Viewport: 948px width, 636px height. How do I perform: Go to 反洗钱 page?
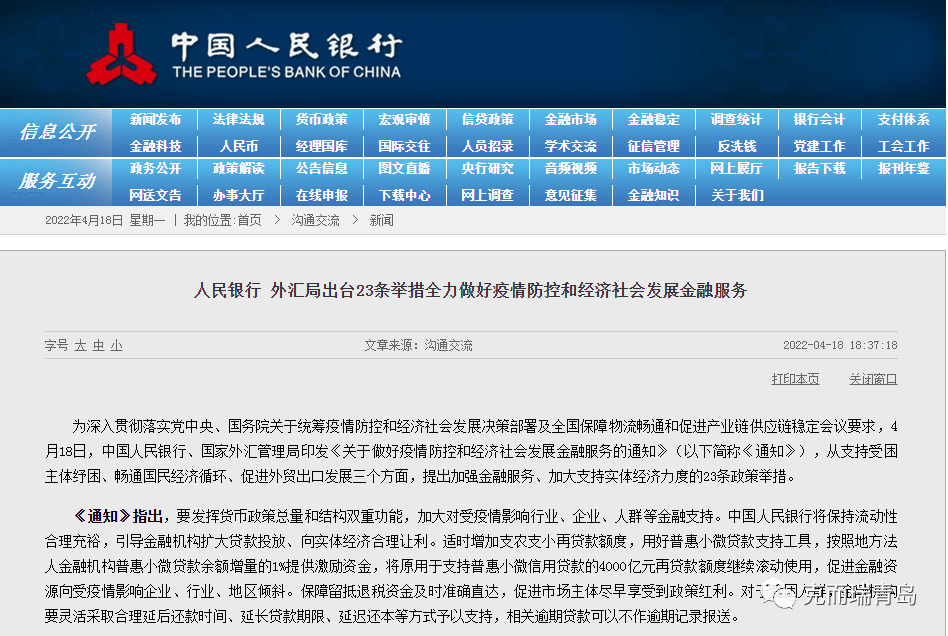(736, 146)
